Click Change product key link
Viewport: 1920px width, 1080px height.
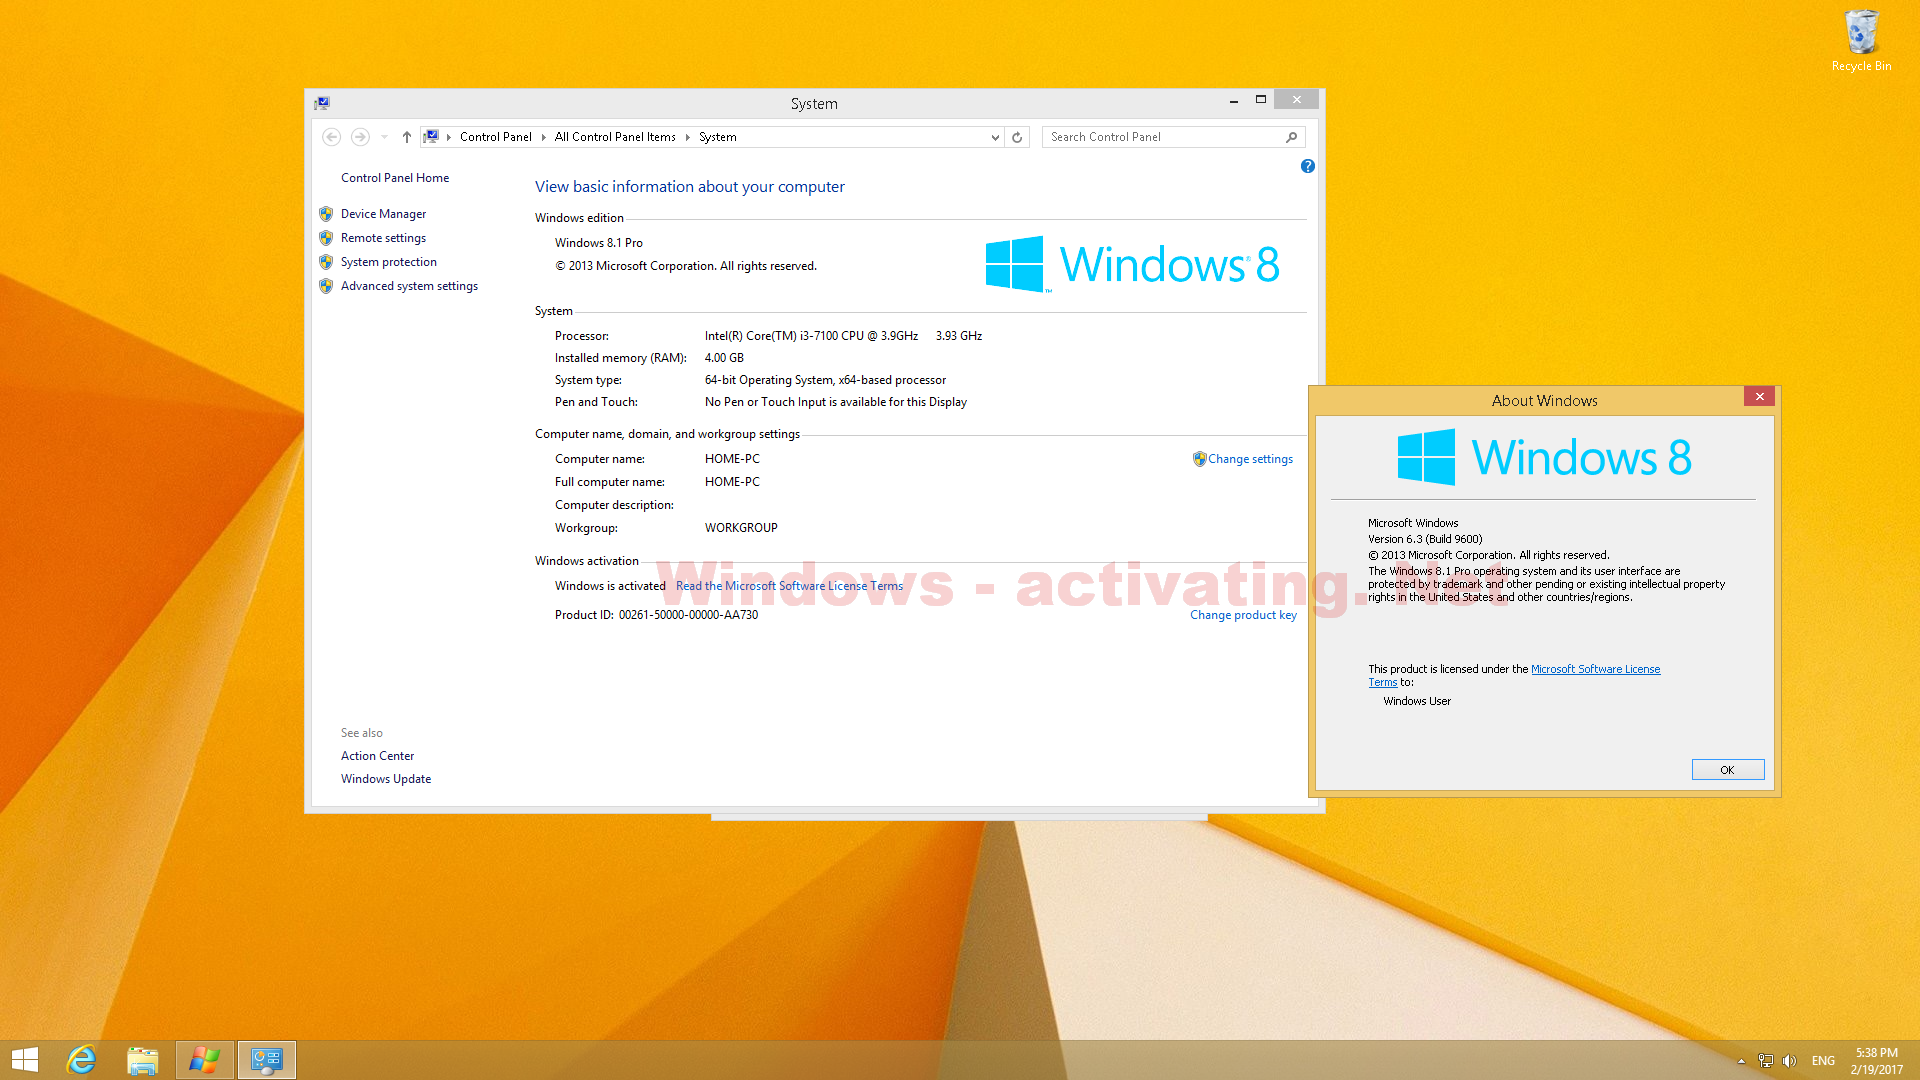click(x=1242, y=613)
